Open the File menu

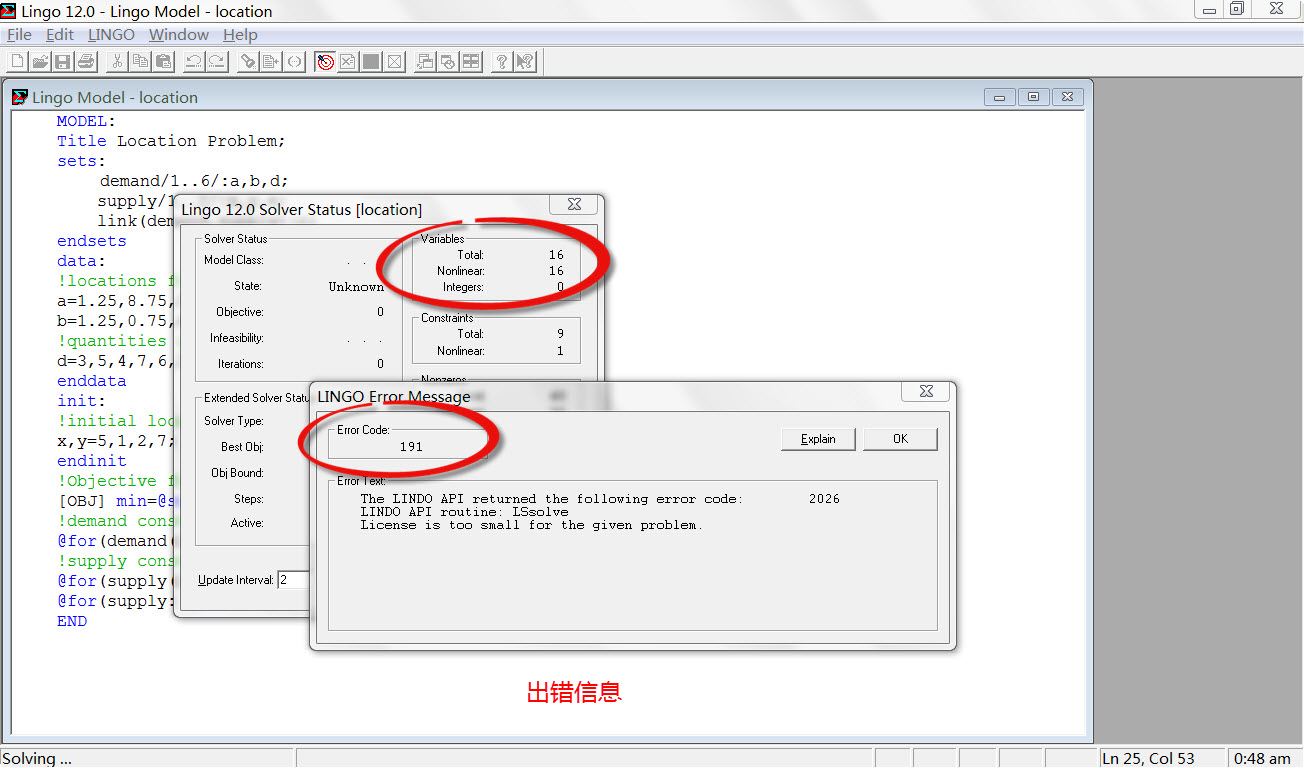coord(19,35)
